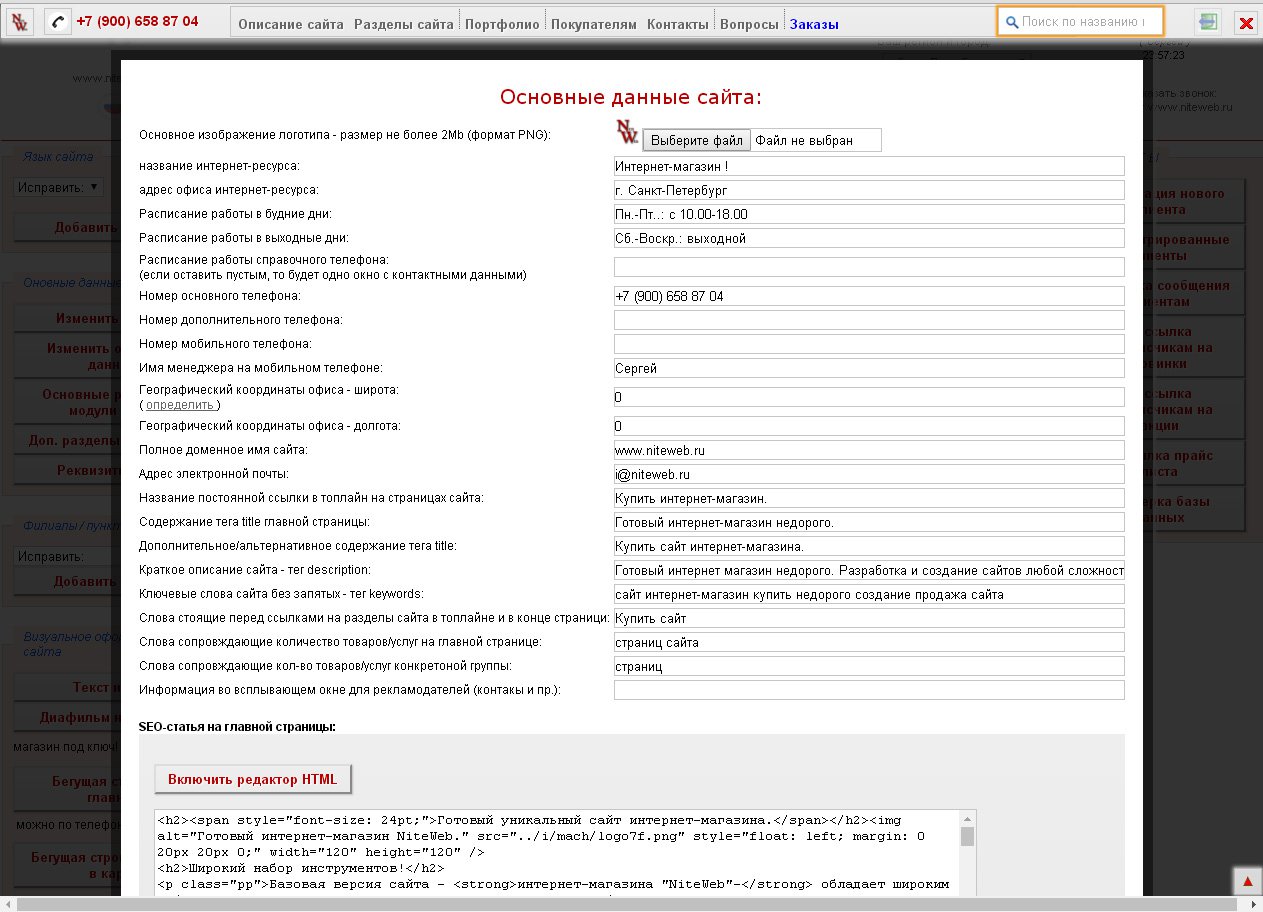Click the Номер мобильного телефона field

[x=869, y=344]
